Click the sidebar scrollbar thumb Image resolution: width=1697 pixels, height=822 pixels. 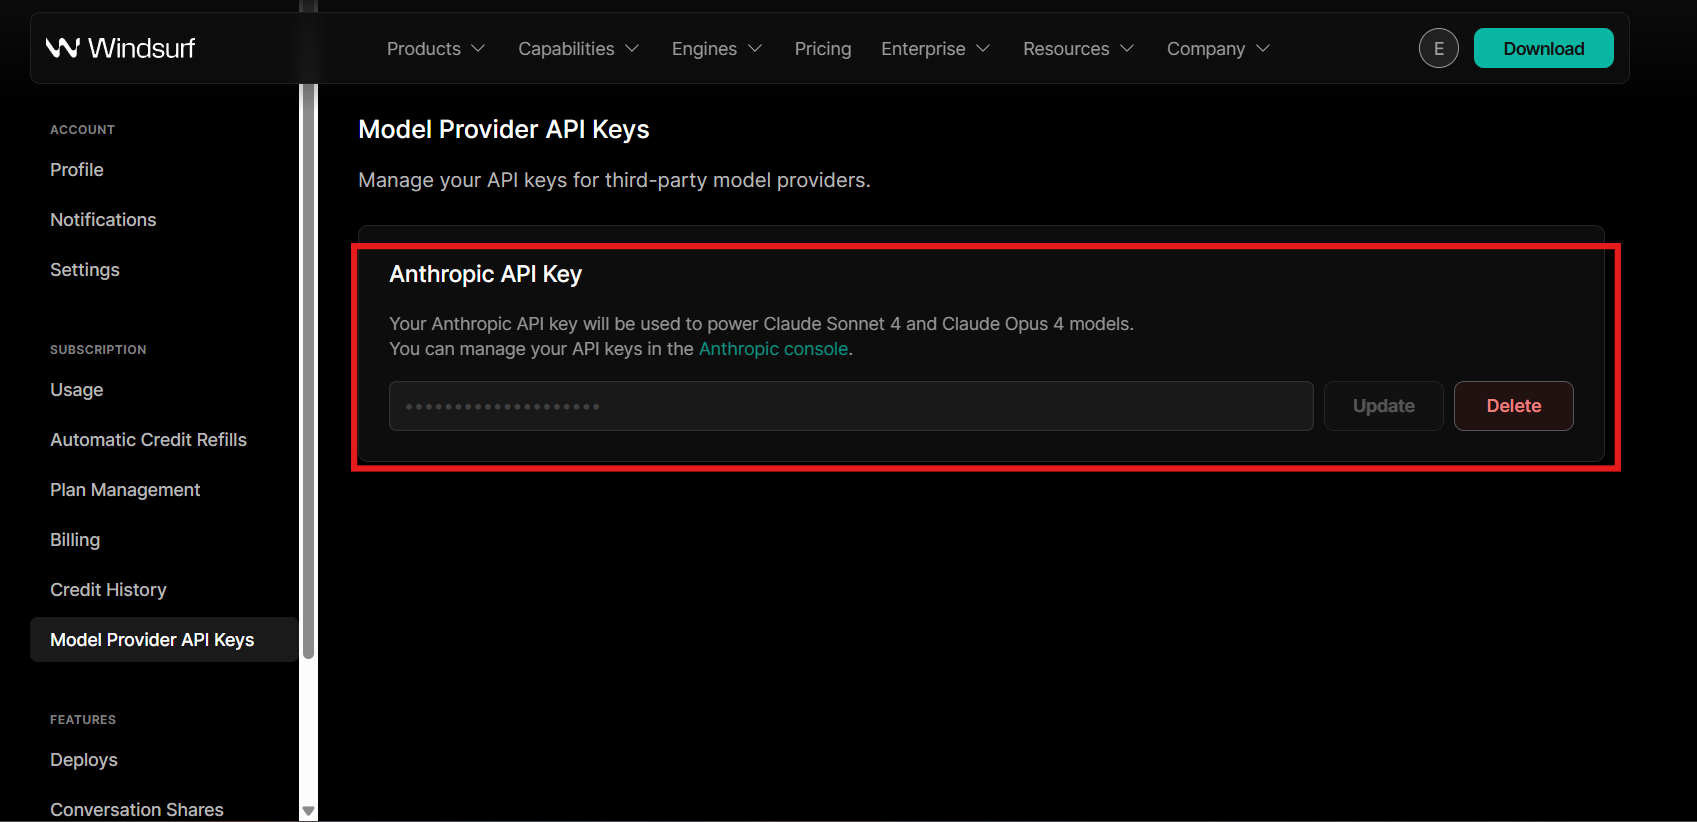pyautogui.click(x=308, y=370)
